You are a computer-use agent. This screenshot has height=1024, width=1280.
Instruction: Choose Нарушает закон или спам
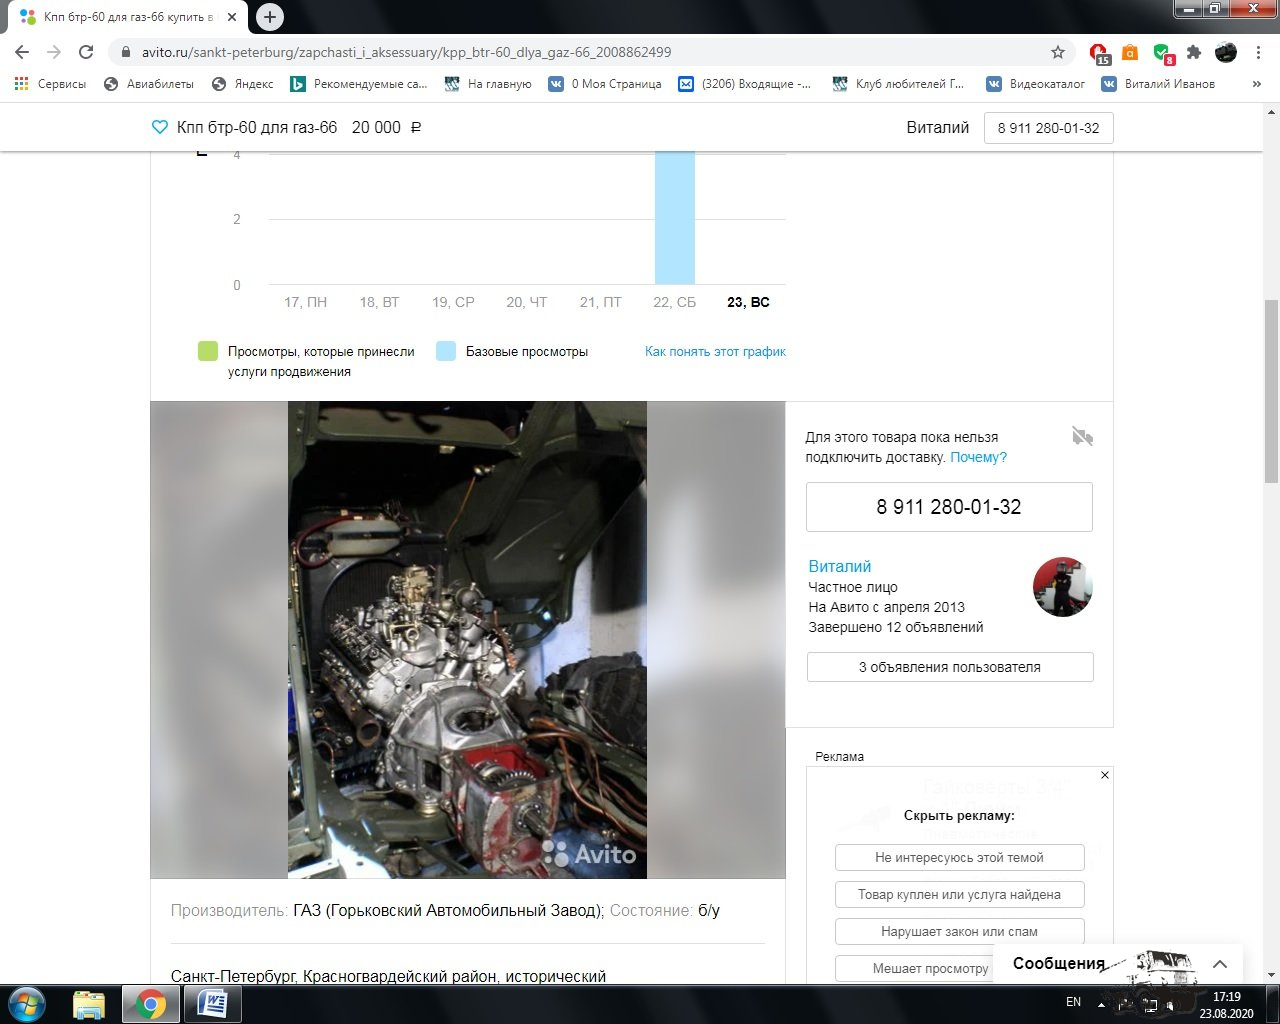(x=959, y=931)
